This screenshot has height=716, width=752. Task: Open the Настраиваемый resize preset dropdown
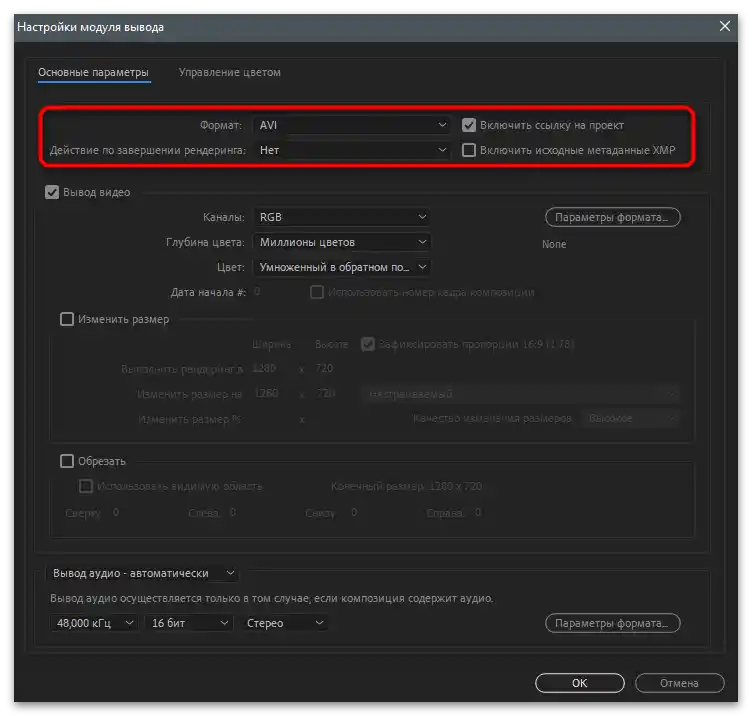click(521, 394)
